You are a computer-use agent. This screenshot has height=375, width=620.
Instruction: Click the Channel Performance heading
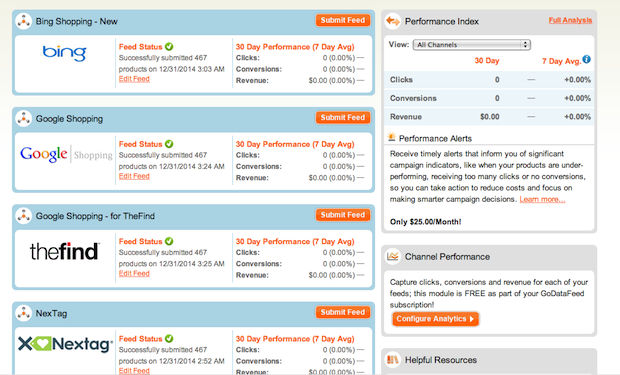point(447,257)
